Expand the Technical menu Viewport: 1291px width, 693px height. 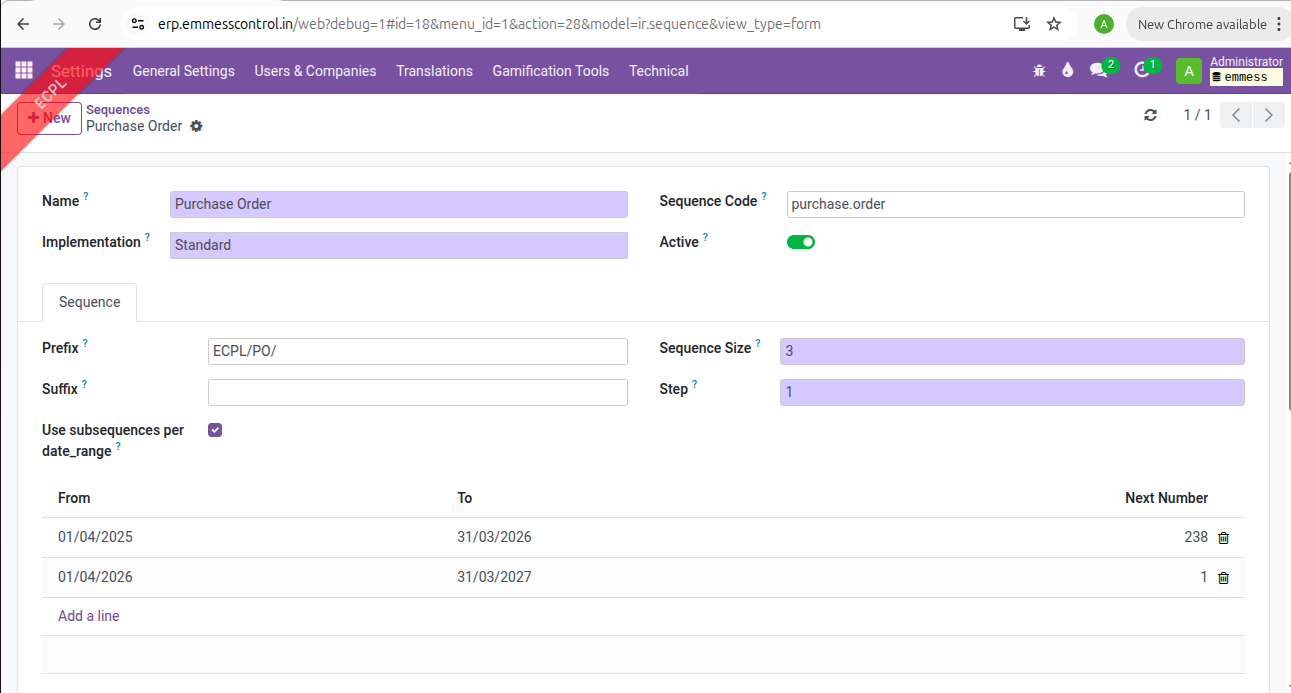tap(658, 71)
